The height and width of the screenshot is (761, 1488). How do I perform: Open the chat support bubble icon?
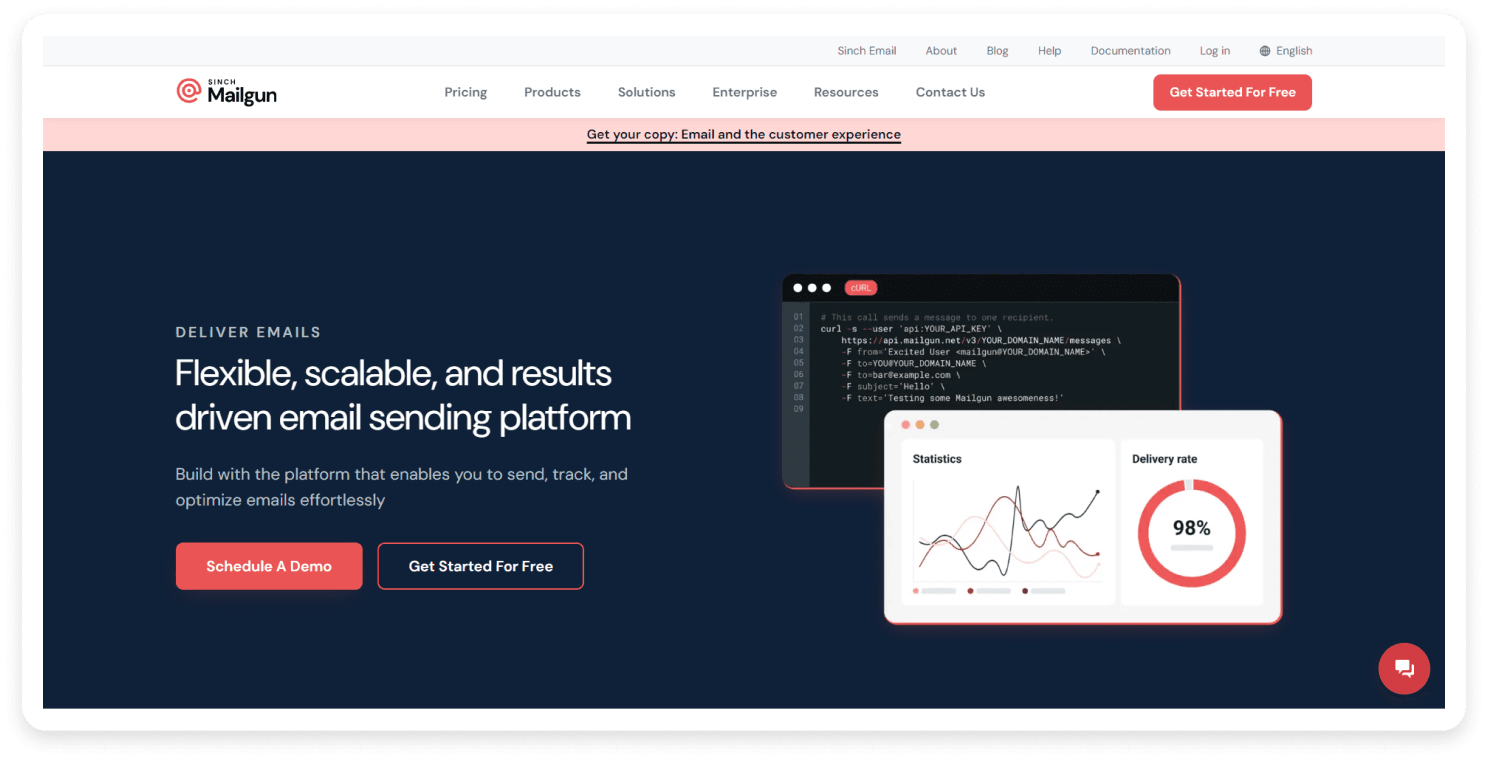(x=1404, y=668)
